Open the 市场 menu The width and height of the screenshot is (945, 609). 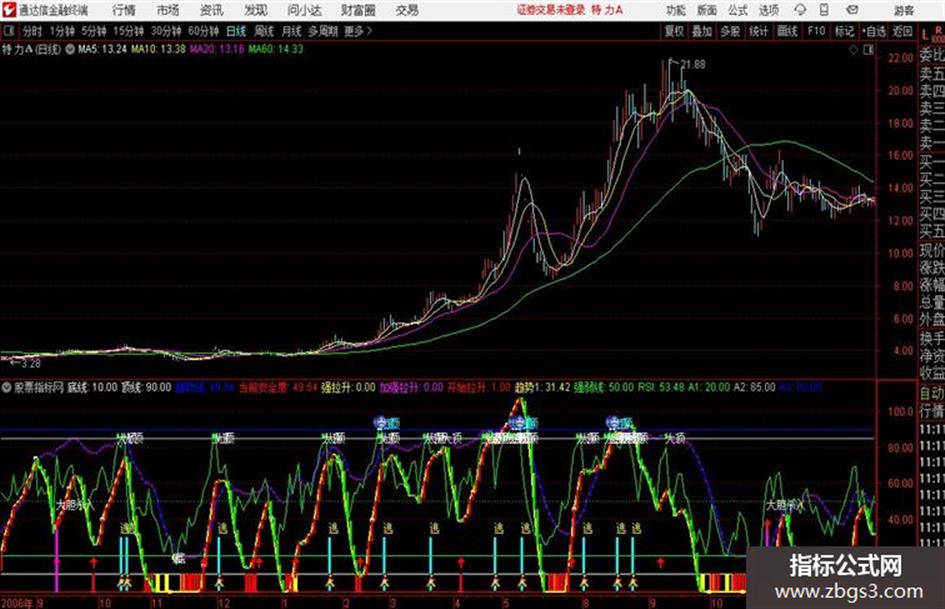(x=168, y=10)
